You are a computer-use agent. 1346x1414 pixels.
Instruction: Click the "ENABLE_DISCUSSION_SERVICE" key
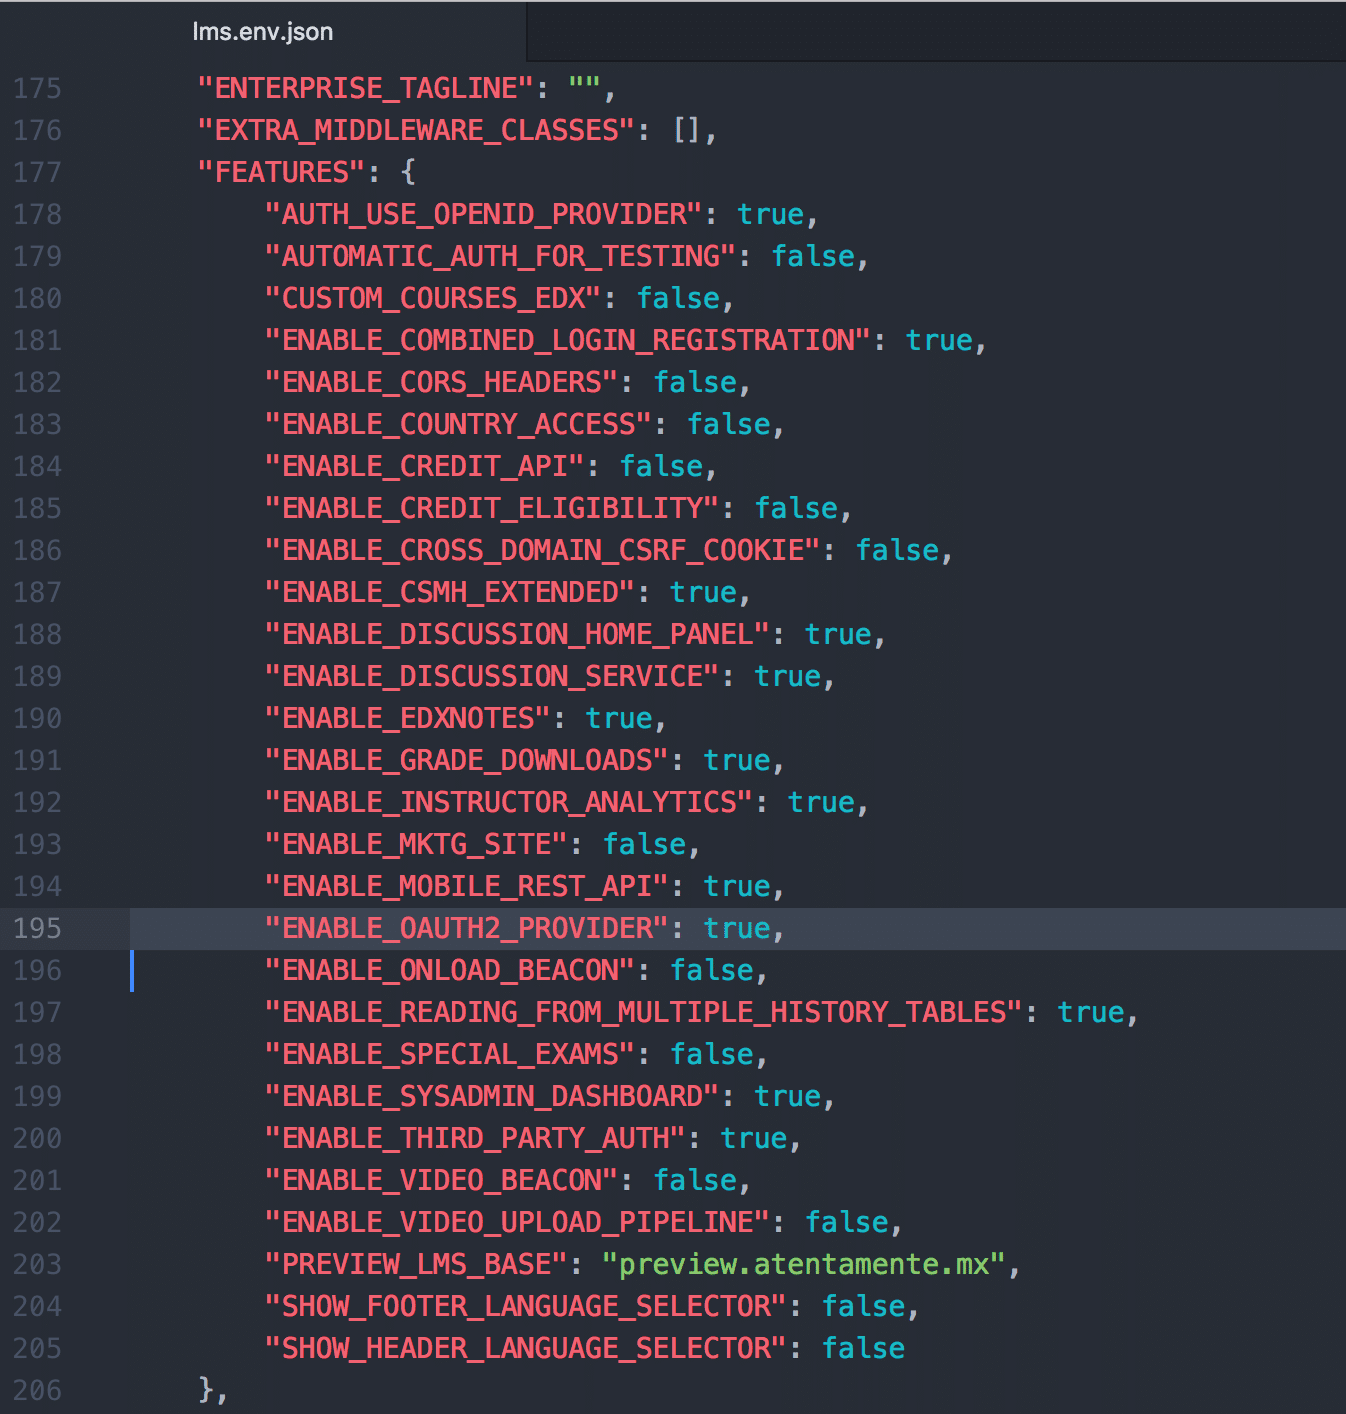coord(493,676)
